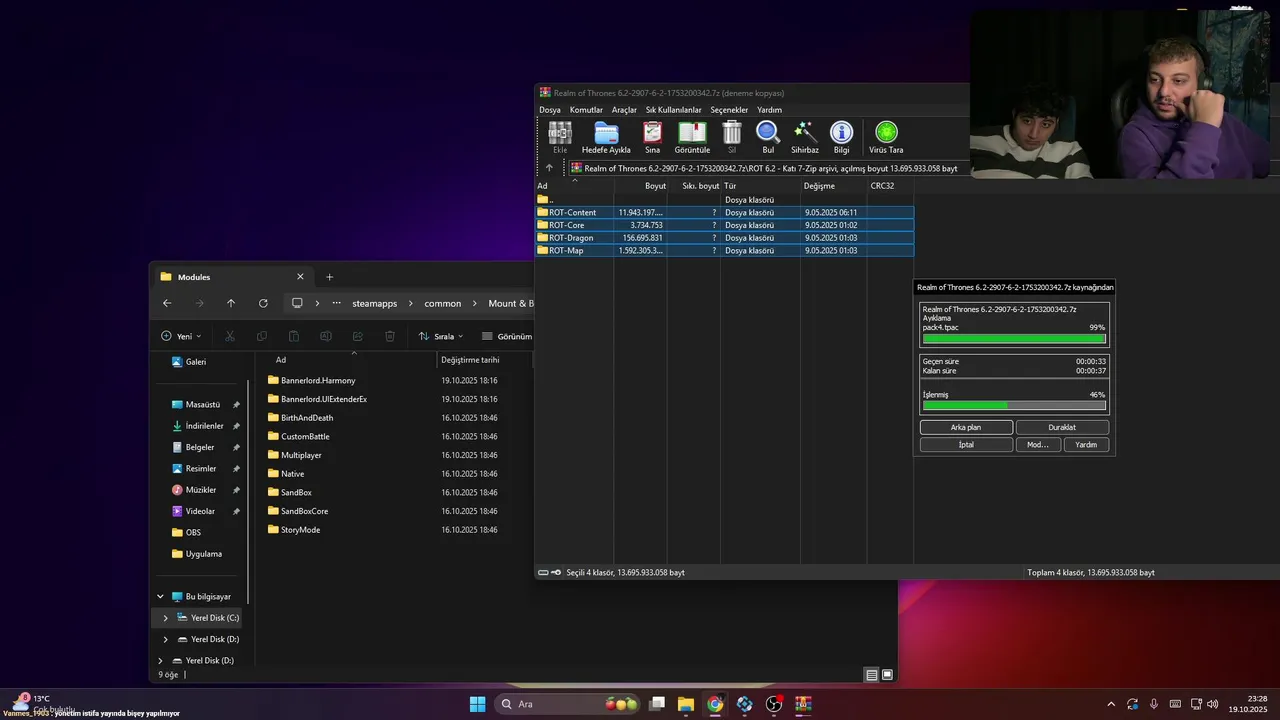Image resolution: width=1280 pixels, height=720 pixels.
Task: Add a new tab in File Explorer
Action: [329, 277]
